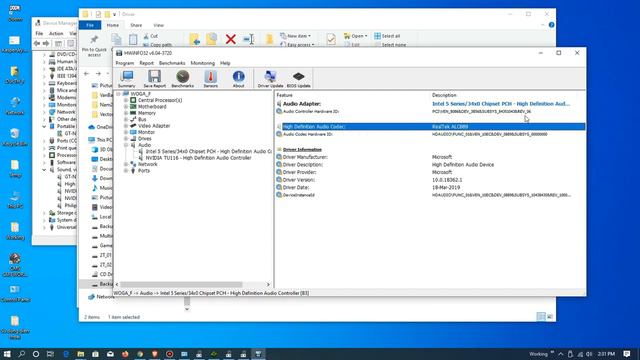Collapse Portable devices in Device Manager
640x360 pixels.
(44, 127)
